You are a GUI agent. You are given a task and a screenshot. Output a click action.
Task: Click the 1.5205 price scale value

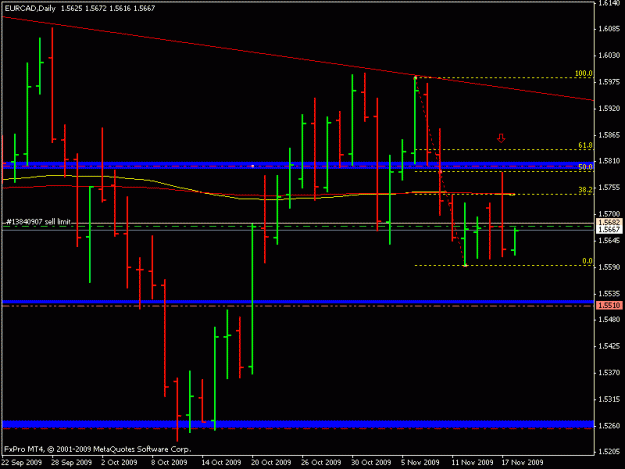click(x=609, y=451)
